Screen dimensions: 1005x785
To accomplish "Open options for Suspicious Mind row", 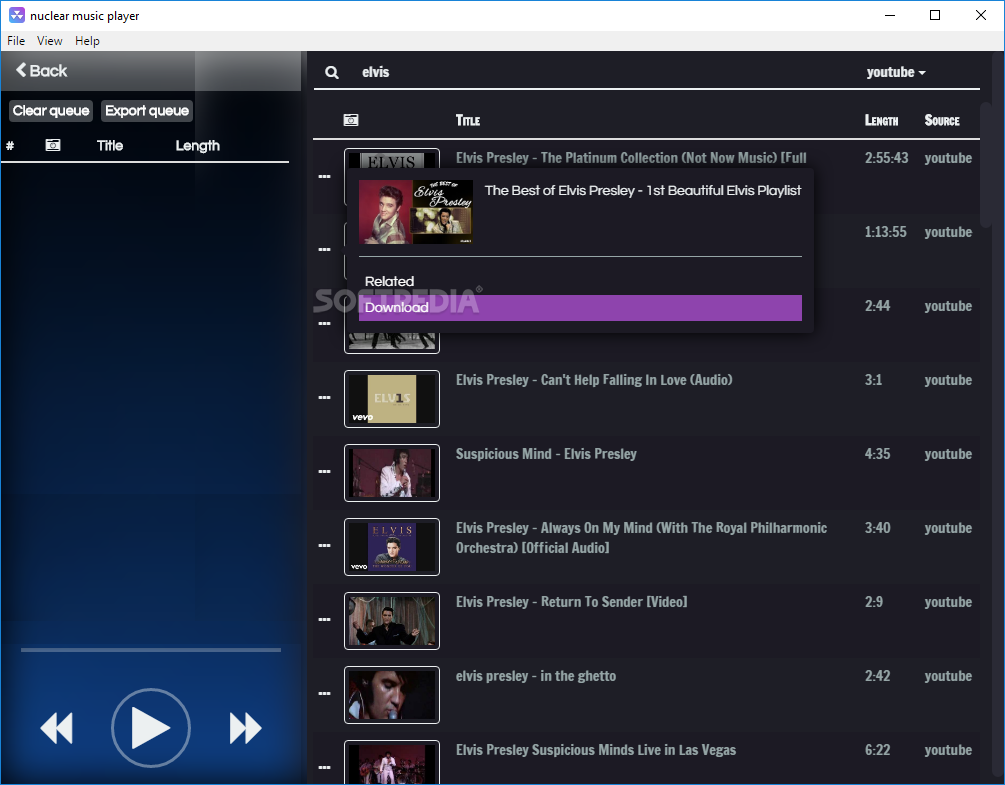I will point(324,472).
